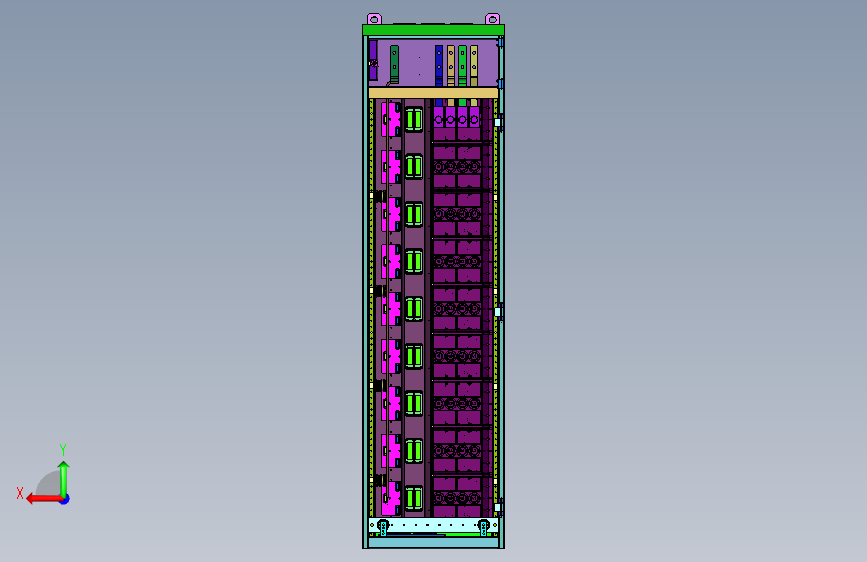Image resolution: width=867 pixels, height=562 pixels.
Task: Select the right lifting eye on cabinet top
Action: click(492, 19)
